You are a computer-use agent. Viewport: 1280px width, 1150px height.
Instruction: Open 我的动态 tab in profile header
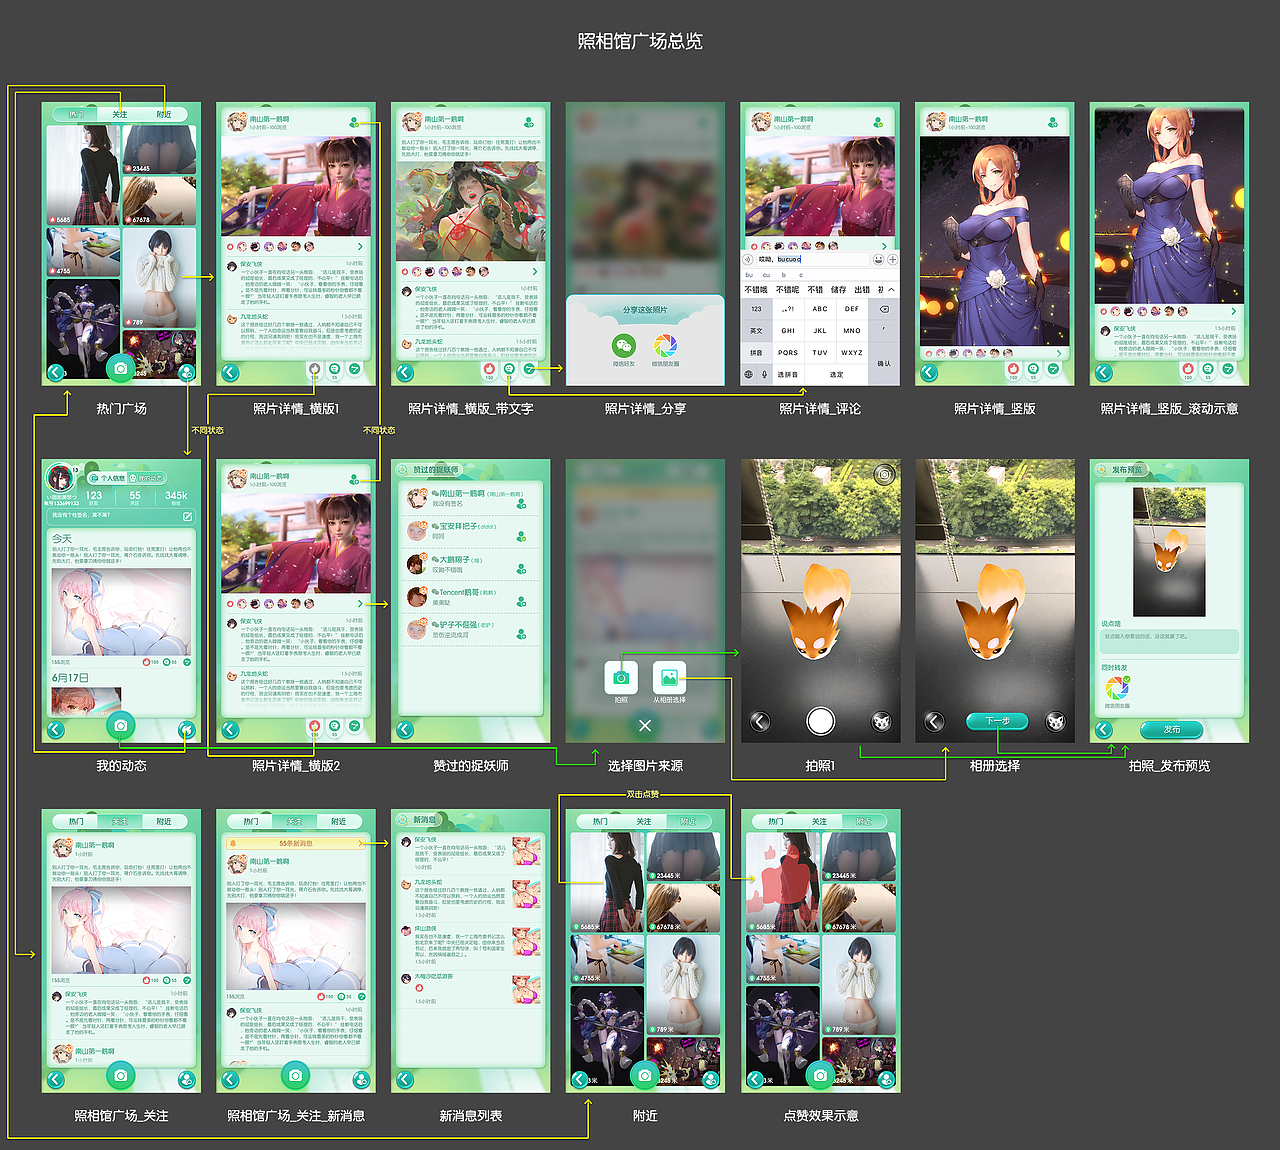tap(146, 478)
